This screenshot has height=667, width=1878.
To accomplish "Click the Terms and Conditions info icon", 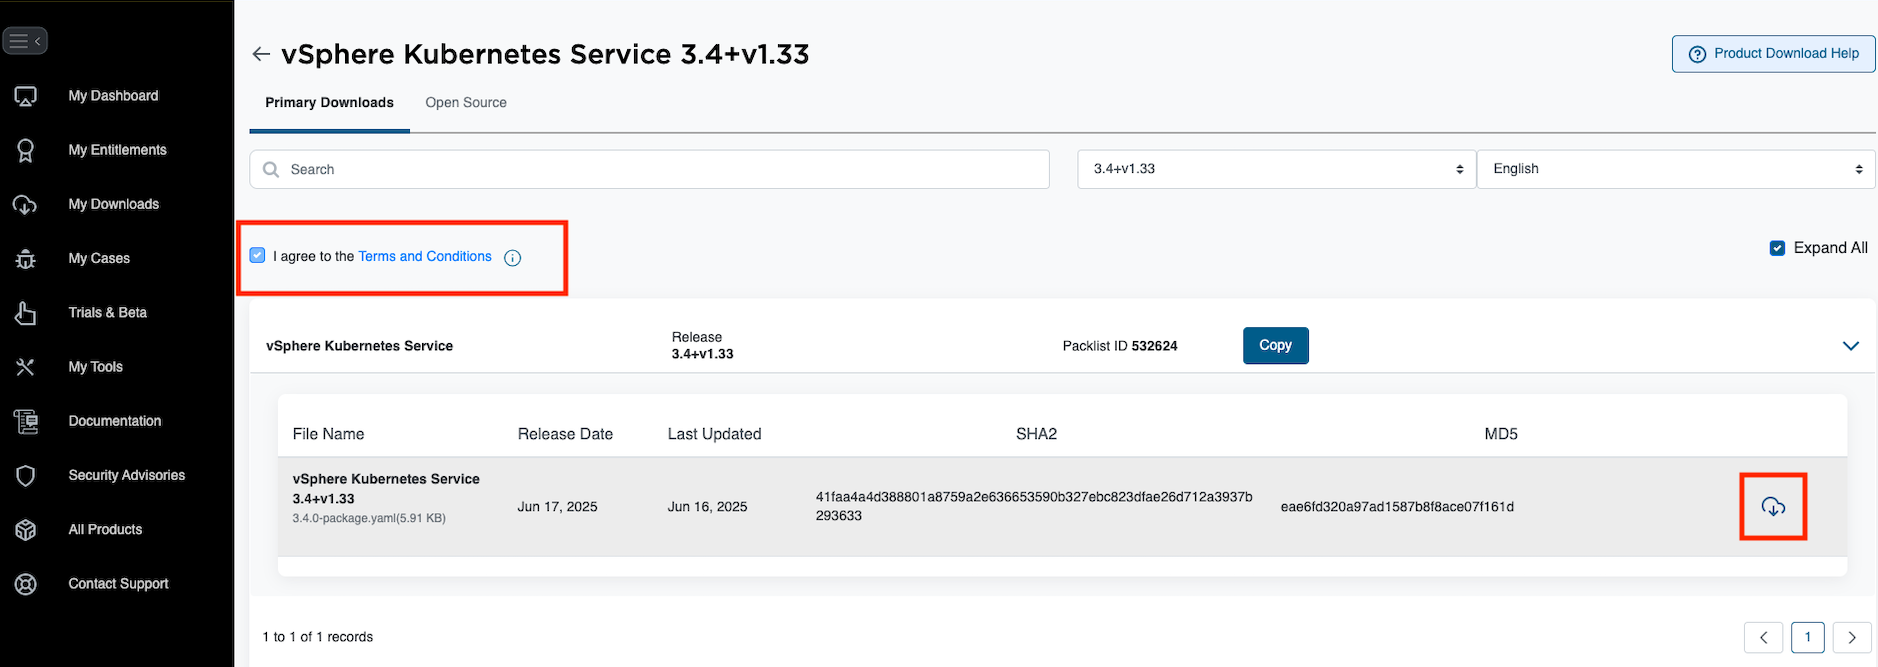I will click(x=513, y=258).
